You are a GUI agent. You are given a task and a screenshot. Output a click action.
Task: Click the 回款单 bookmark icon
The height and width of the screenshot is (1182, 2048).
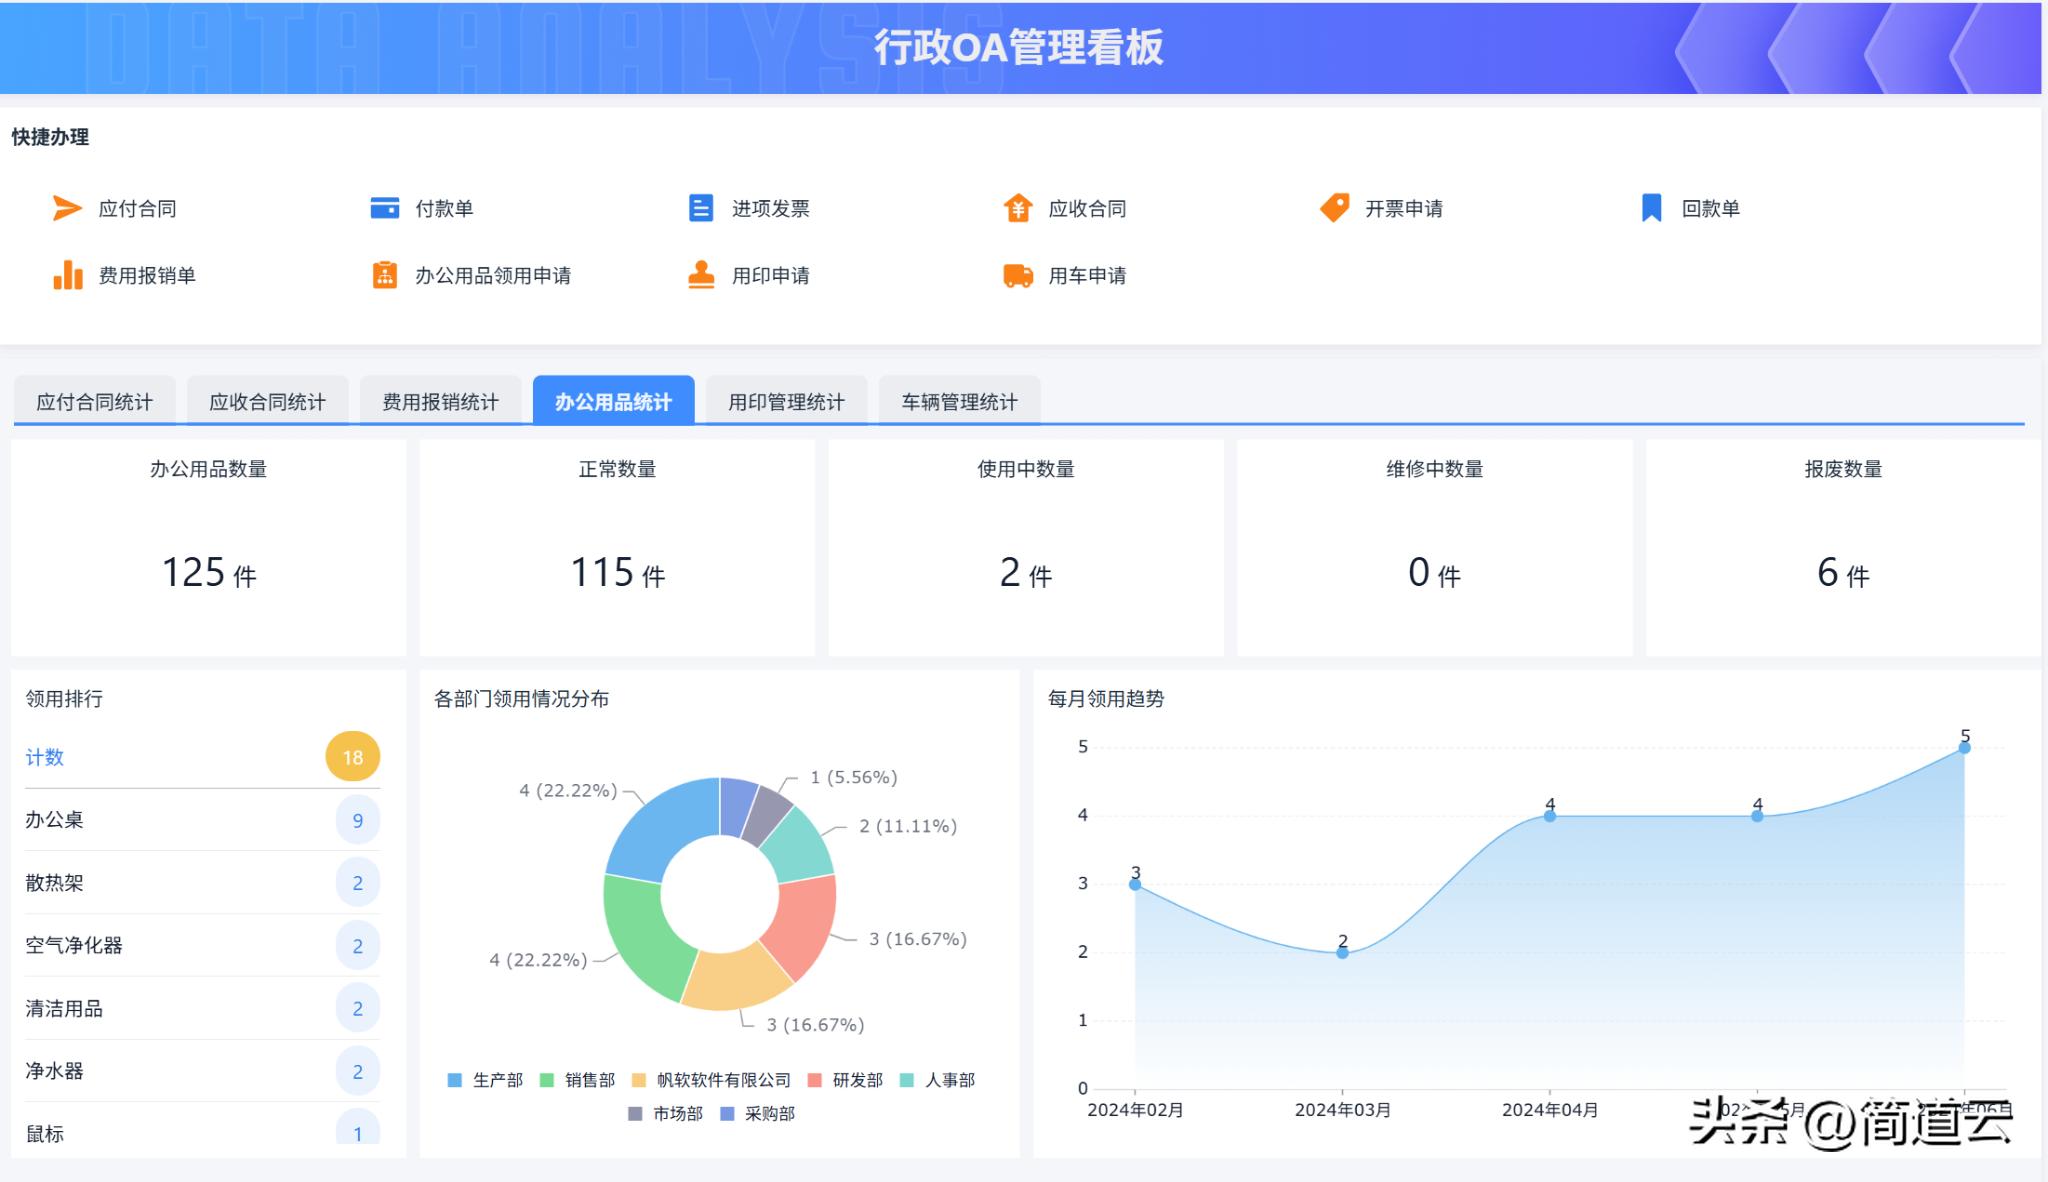tap(1651, 208)
